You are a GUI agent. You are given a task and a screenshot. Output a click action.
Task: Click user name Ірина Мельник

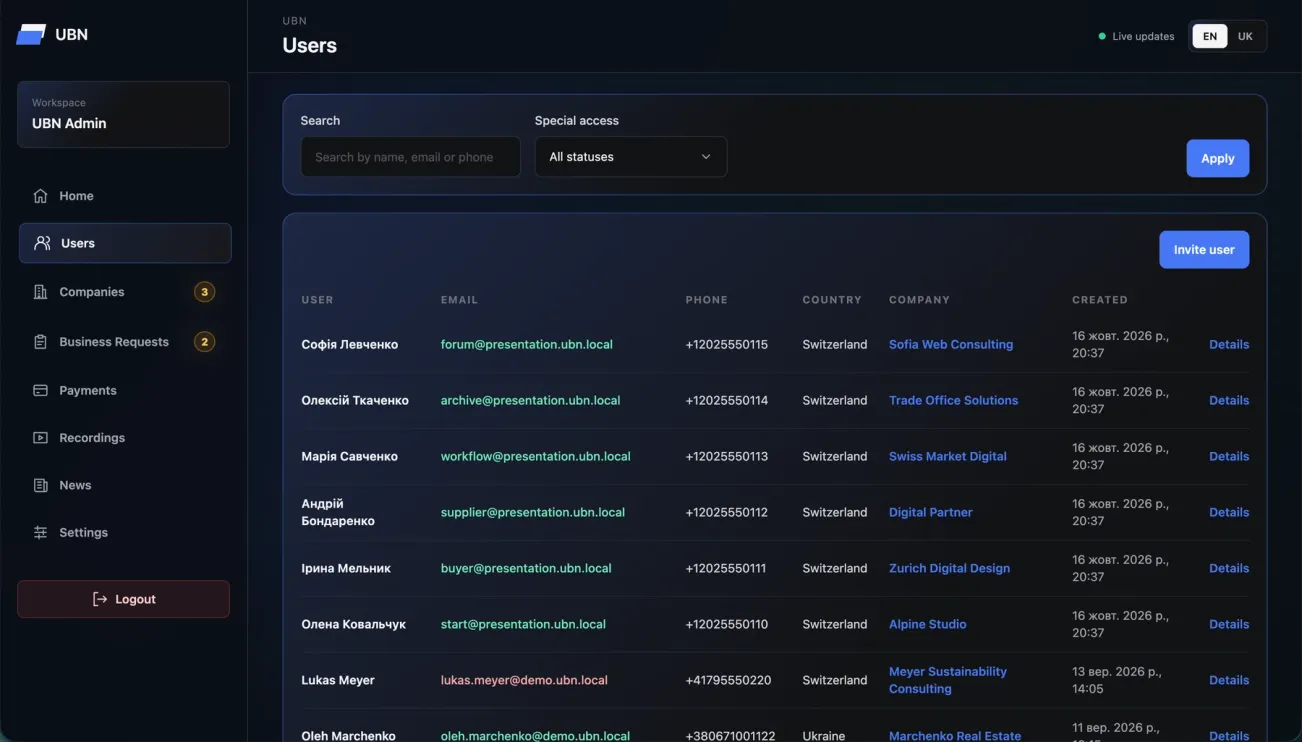pos(346,568)
